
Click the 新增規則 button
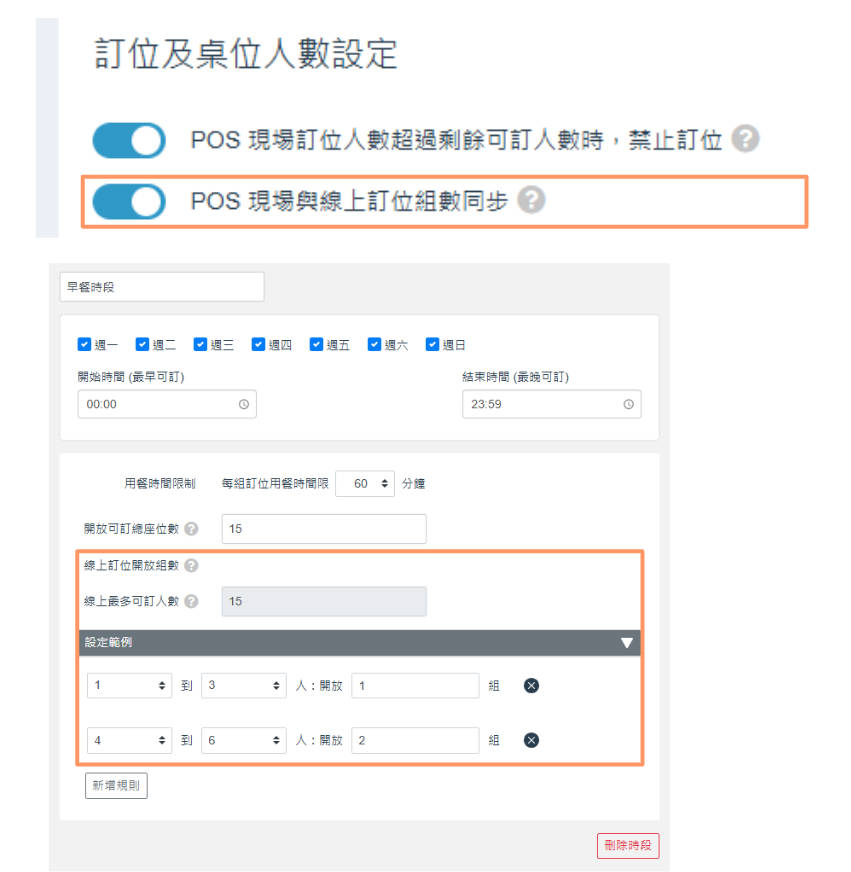117,785
